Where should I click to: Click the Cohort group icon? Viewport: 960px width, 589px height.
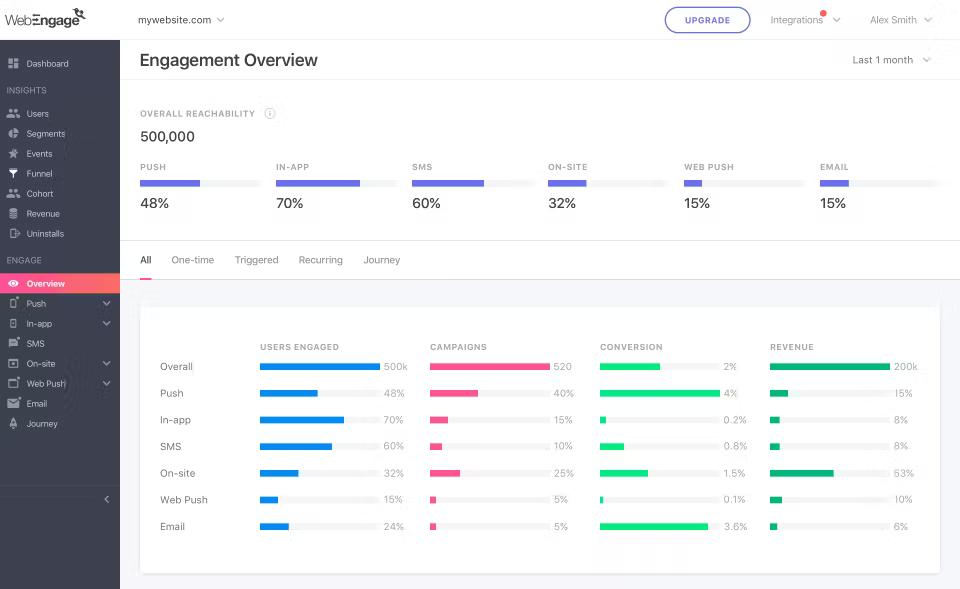click(13, 193)
